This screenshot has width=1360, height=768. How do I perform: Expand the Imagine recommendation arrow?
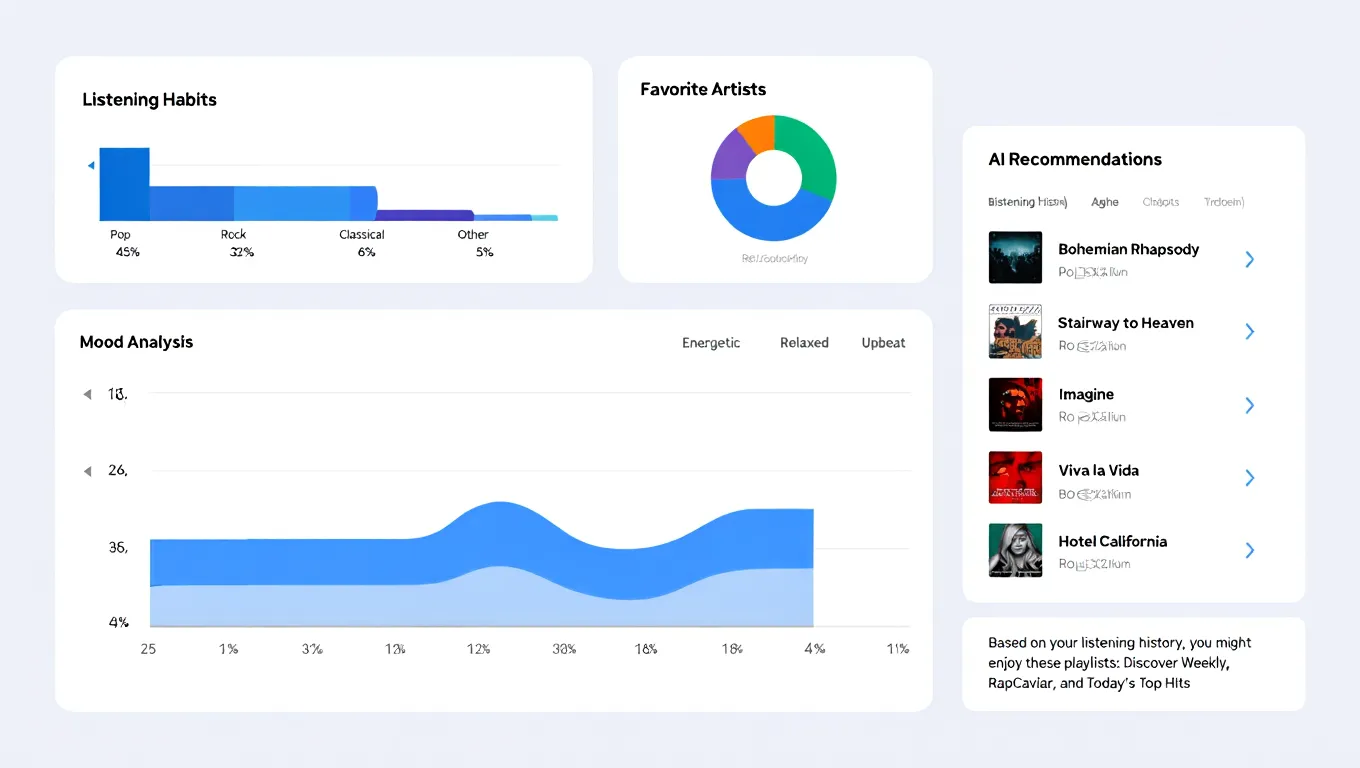click(1249, 405)
